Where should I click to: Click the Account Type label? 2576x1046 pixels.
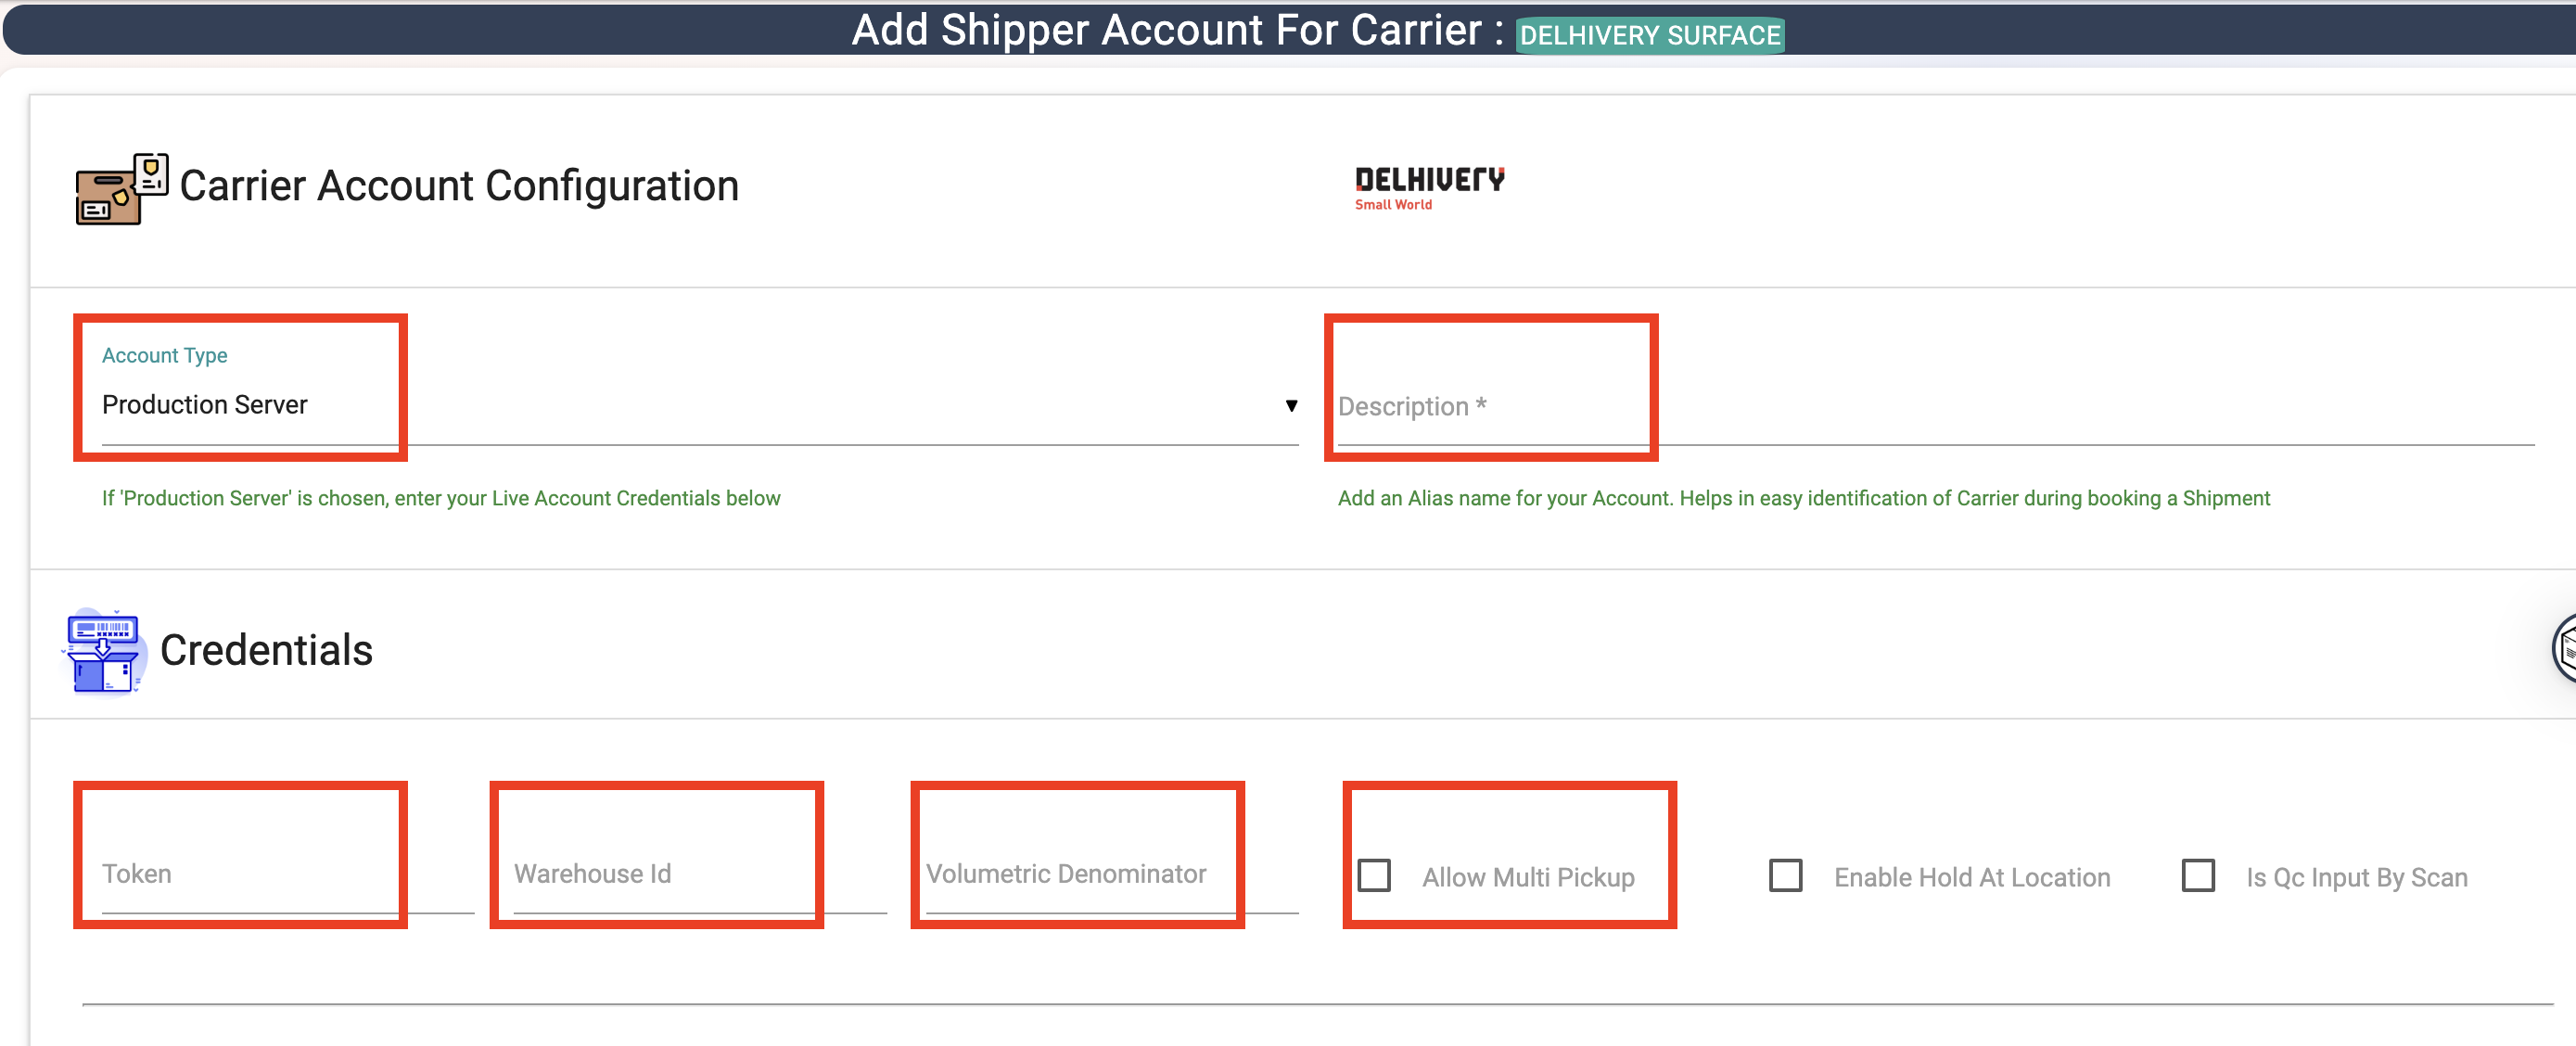point(165,355)
